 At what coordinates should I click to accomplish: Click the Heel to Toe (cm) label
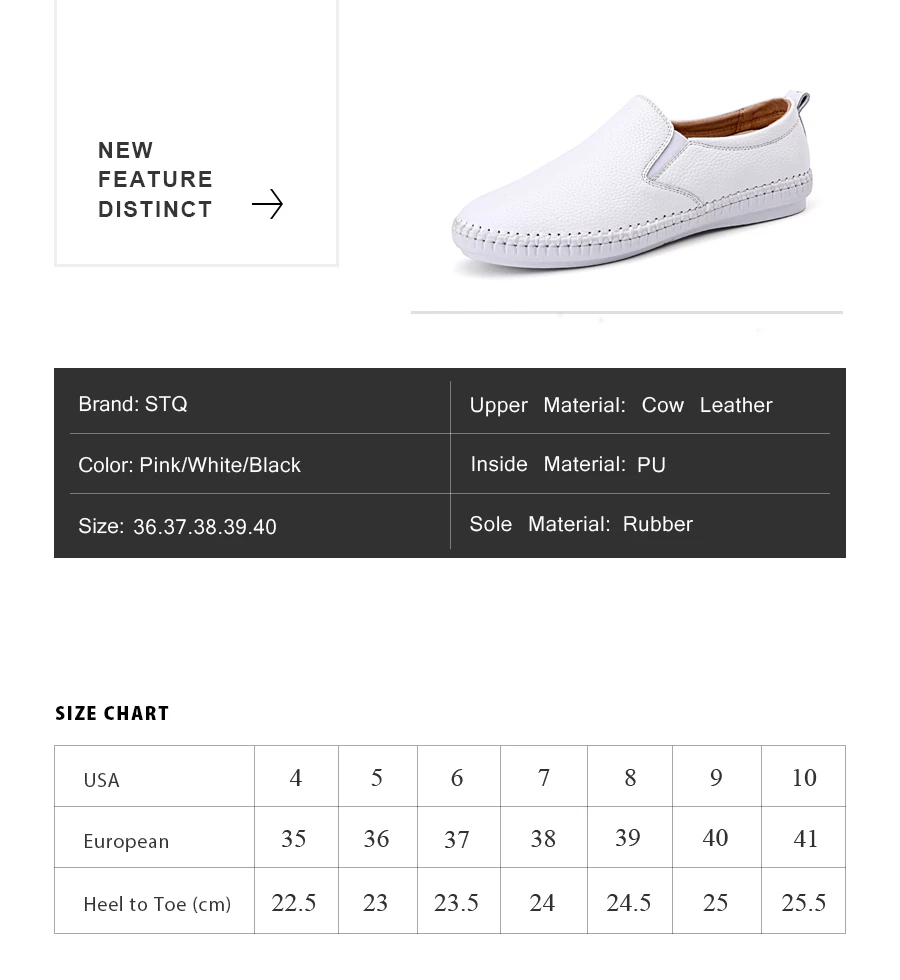tap(157, 904)
